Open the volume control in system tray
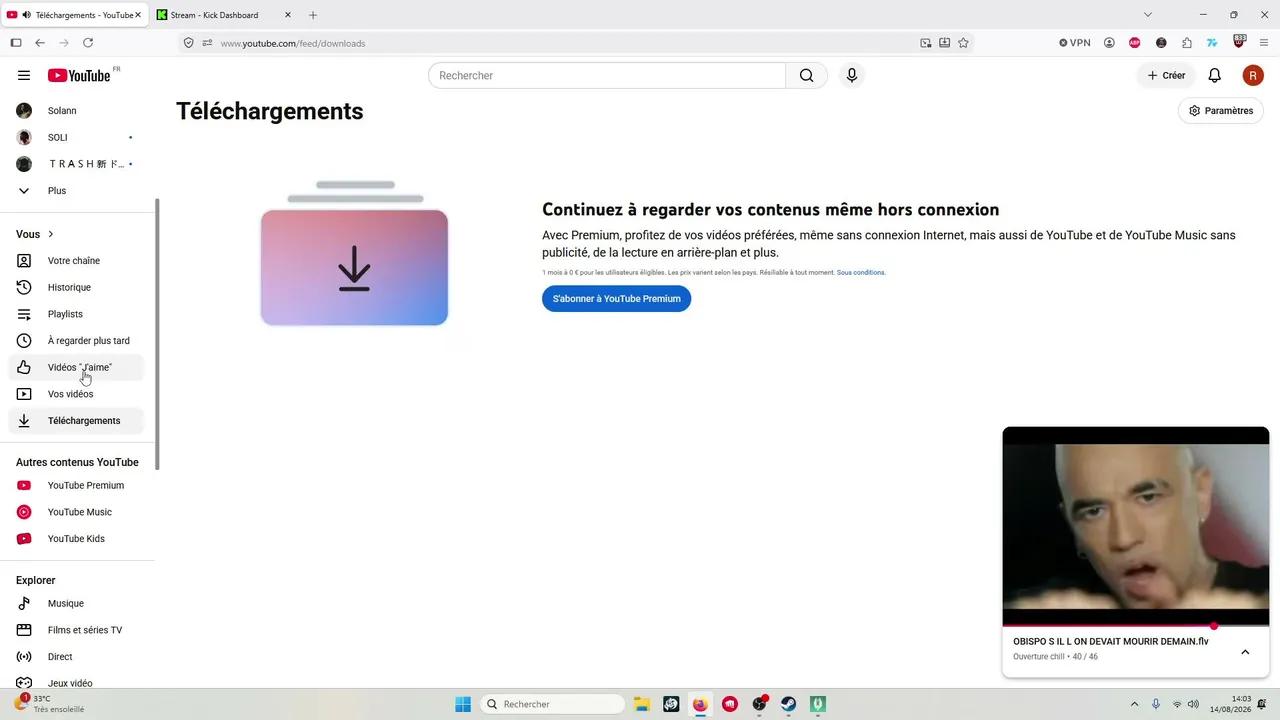The height and width of the screenshot is (720, 1280). coord(1193,704)
